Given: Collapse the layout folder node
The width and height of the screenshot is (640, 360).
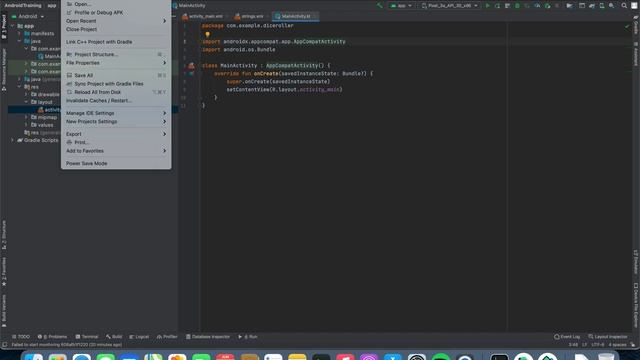Looking at the screenshot, I should pyautogui.click(x=26, y=102).
